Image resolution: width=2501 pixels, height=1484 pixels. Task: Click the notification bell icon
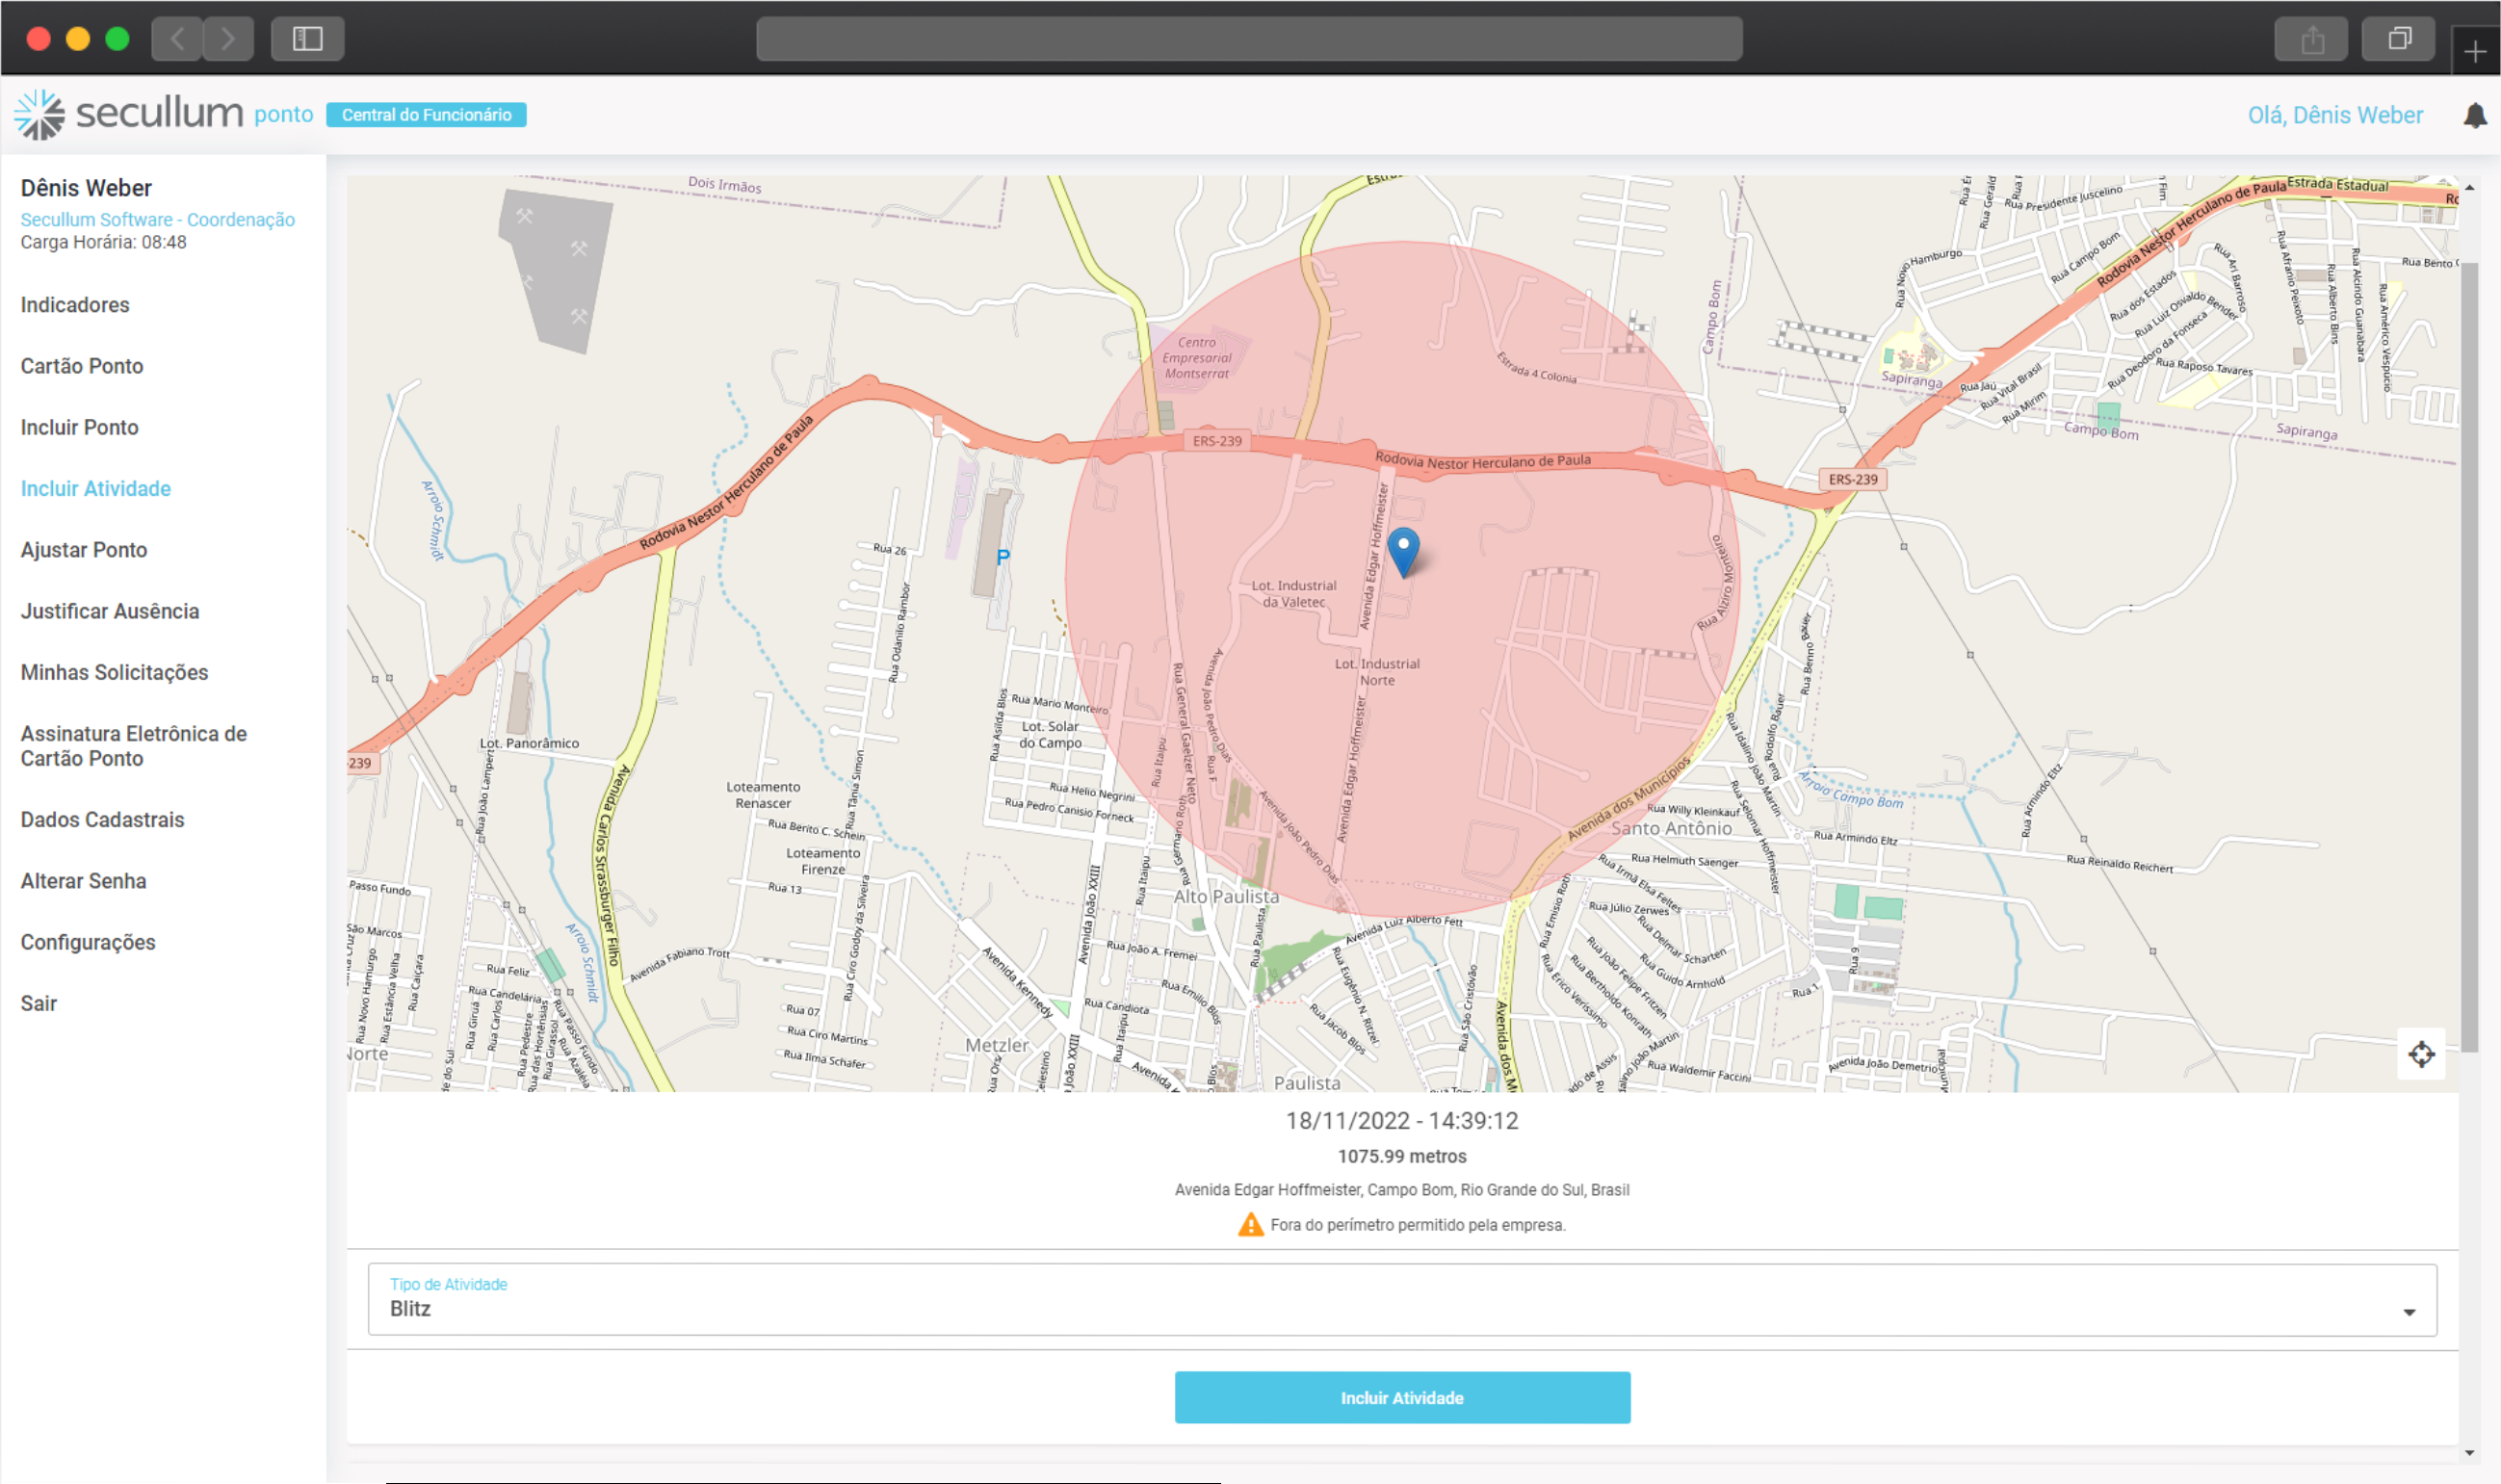click(2474, 115)
